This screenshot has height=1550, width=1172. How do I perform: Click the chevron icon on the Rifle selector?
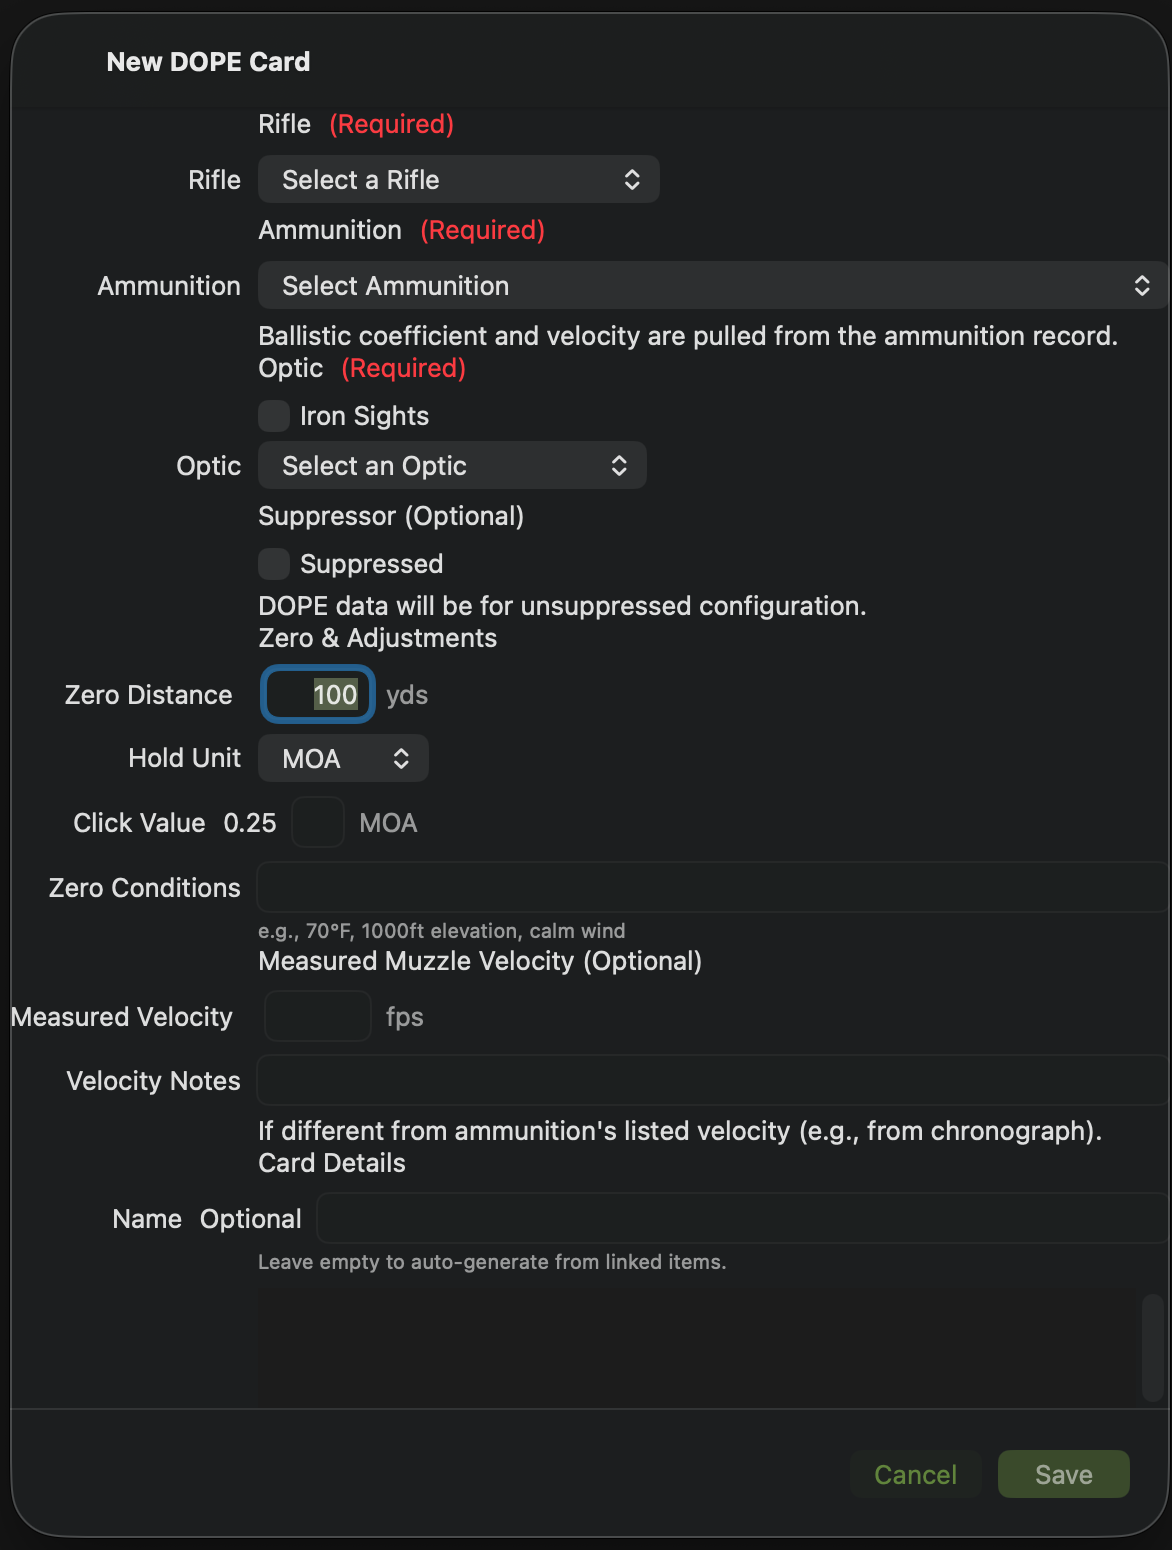pos(632,179)
